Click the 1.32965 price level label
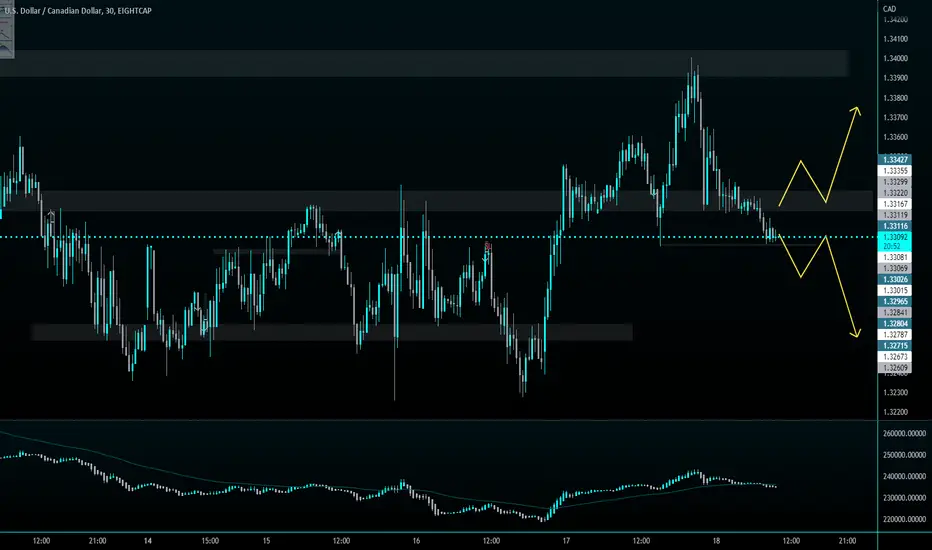Screen dimensions: 932x550 point(895,301)
